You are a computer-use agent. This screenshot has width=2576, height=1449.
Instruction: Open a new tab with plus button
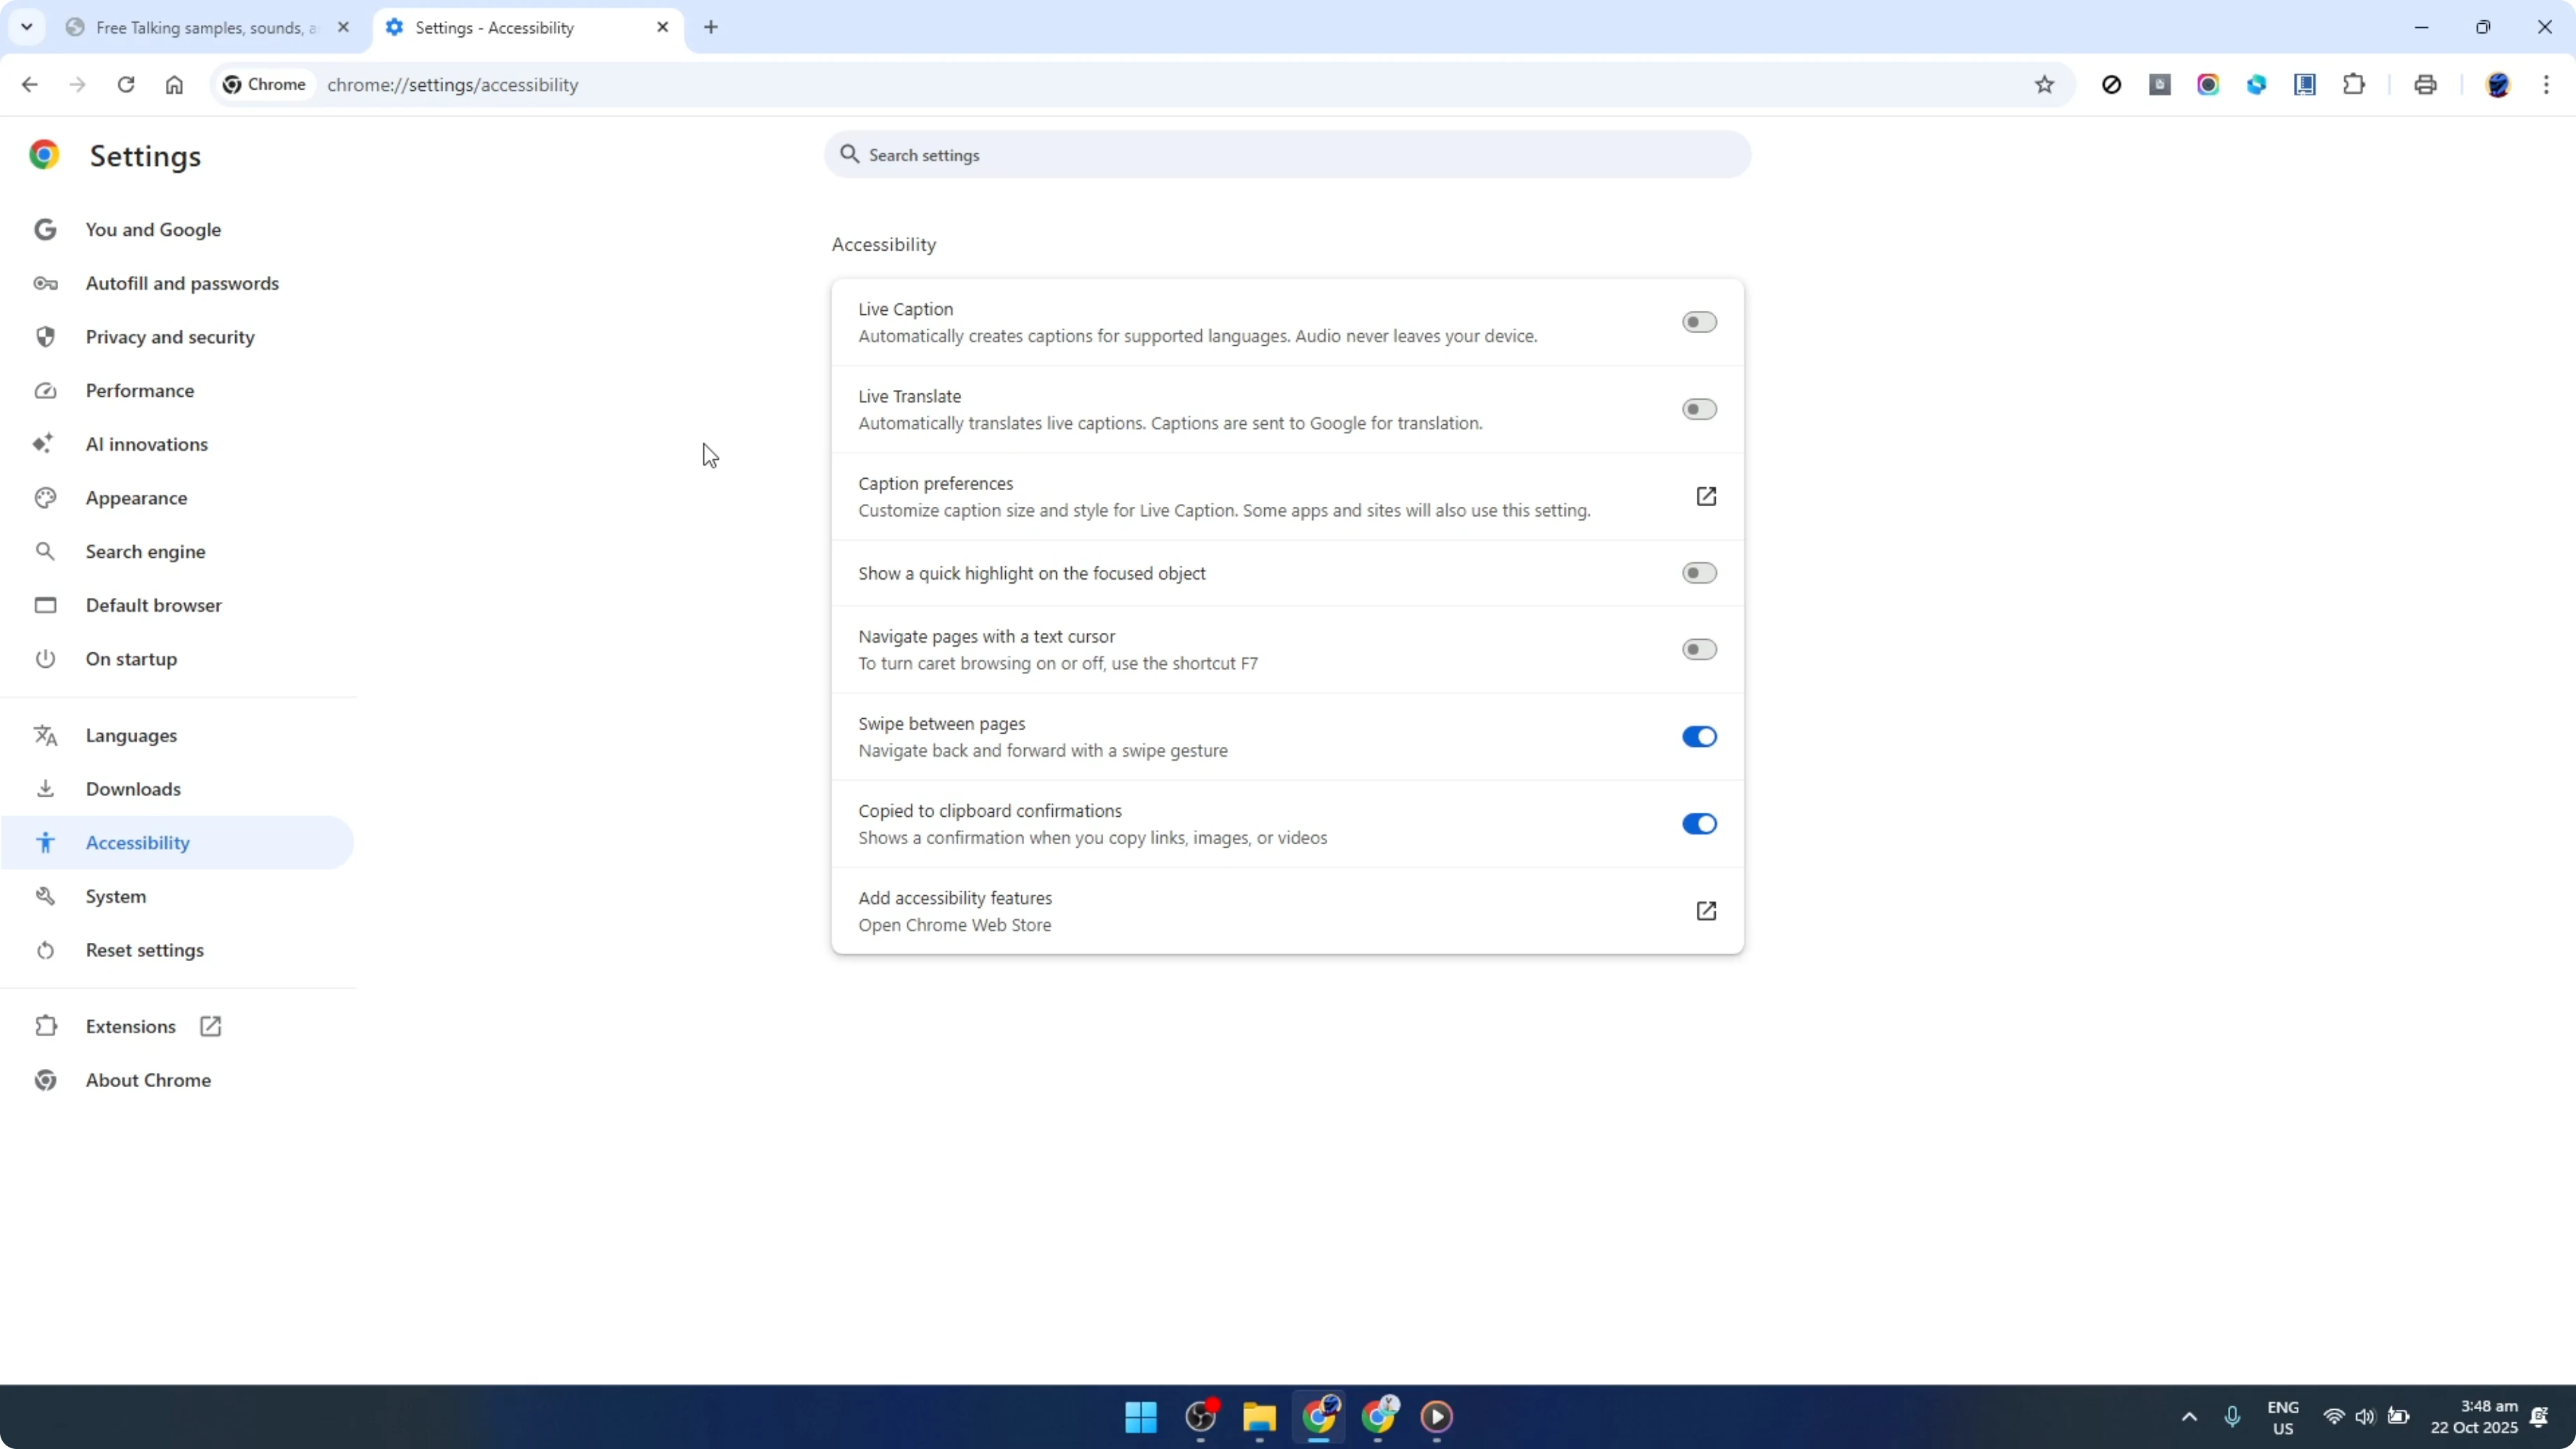coord(711,28)
